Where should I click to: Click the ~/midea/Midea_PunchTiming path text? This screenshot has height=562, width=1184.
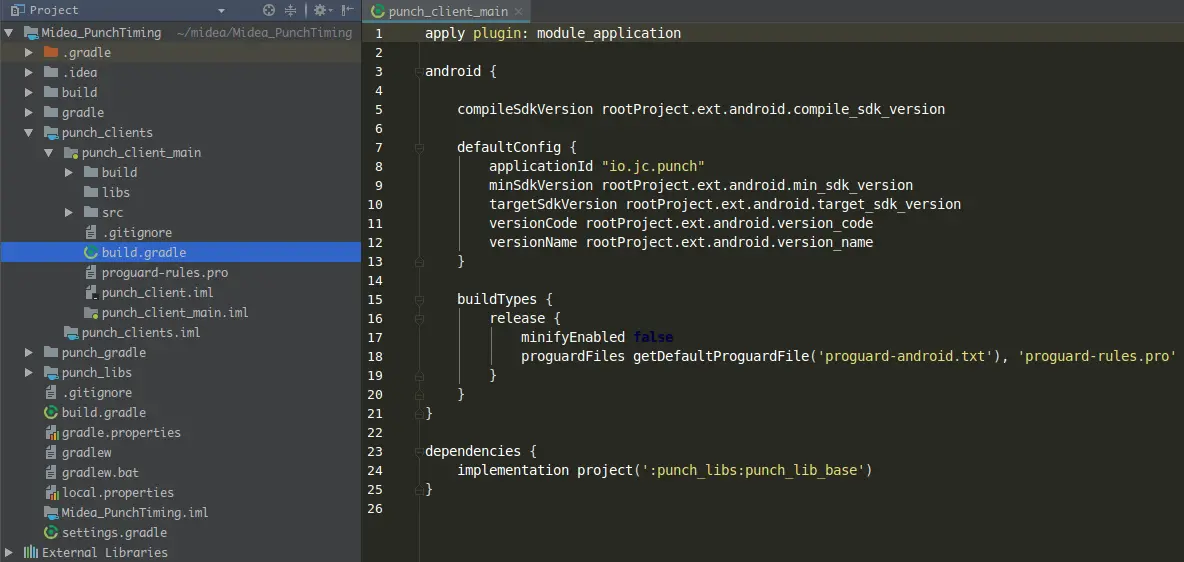coord(264,32)
